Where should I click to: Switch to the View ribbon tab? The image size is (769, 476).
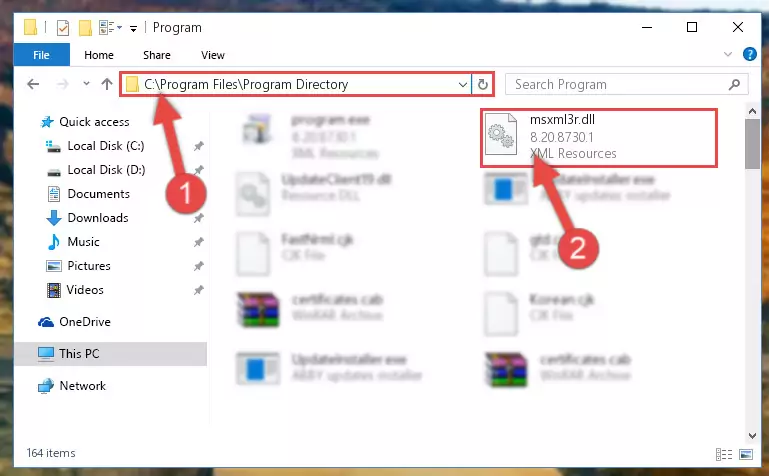[x=213, y=55]
